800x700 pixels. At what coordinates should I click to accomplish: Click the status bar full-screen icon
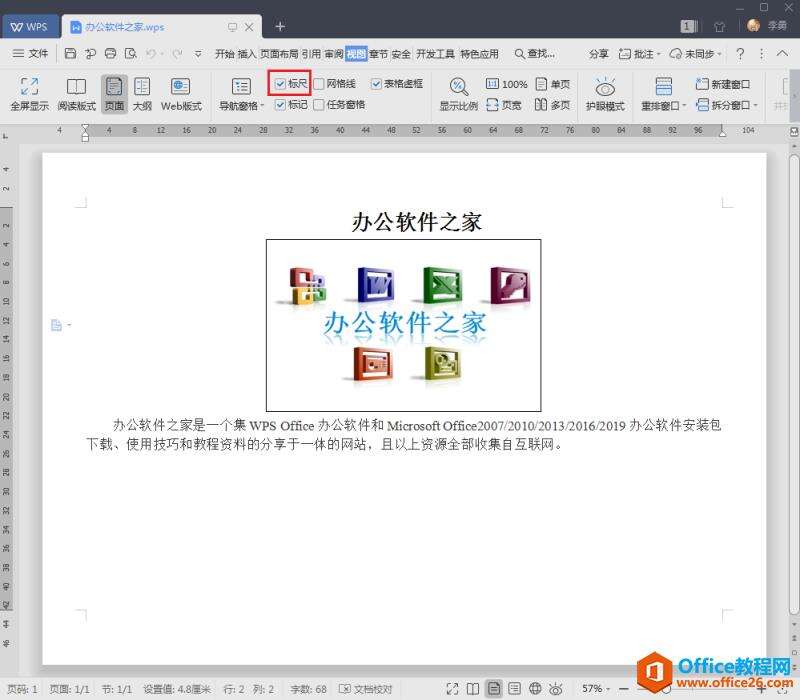pyautogui.click(x=452, y=689)
